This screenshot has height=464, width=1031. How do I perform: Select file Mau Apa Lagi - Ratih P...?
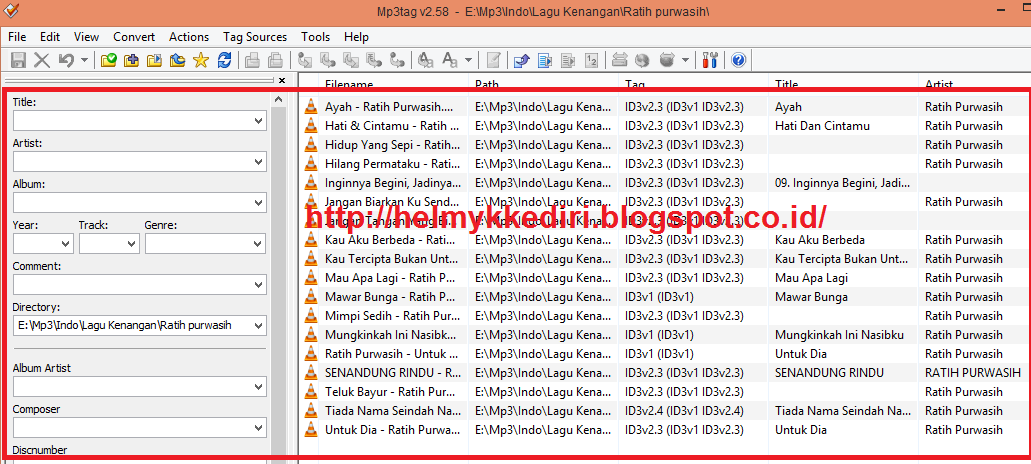(390, 278)
